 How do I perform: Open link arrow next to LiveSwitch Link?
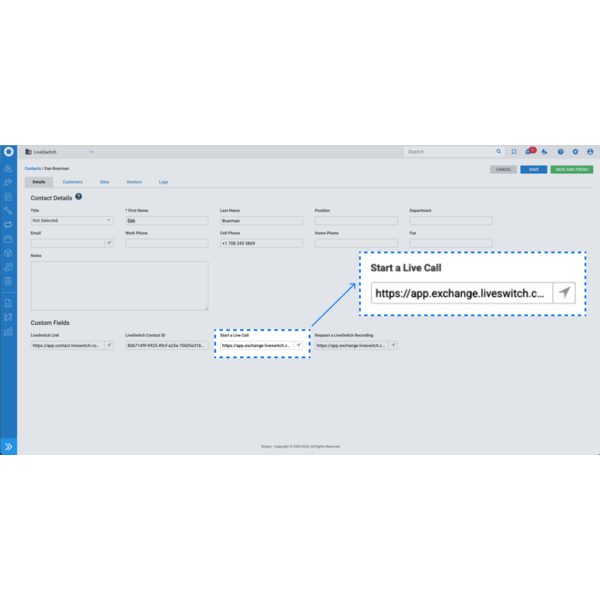109,345
